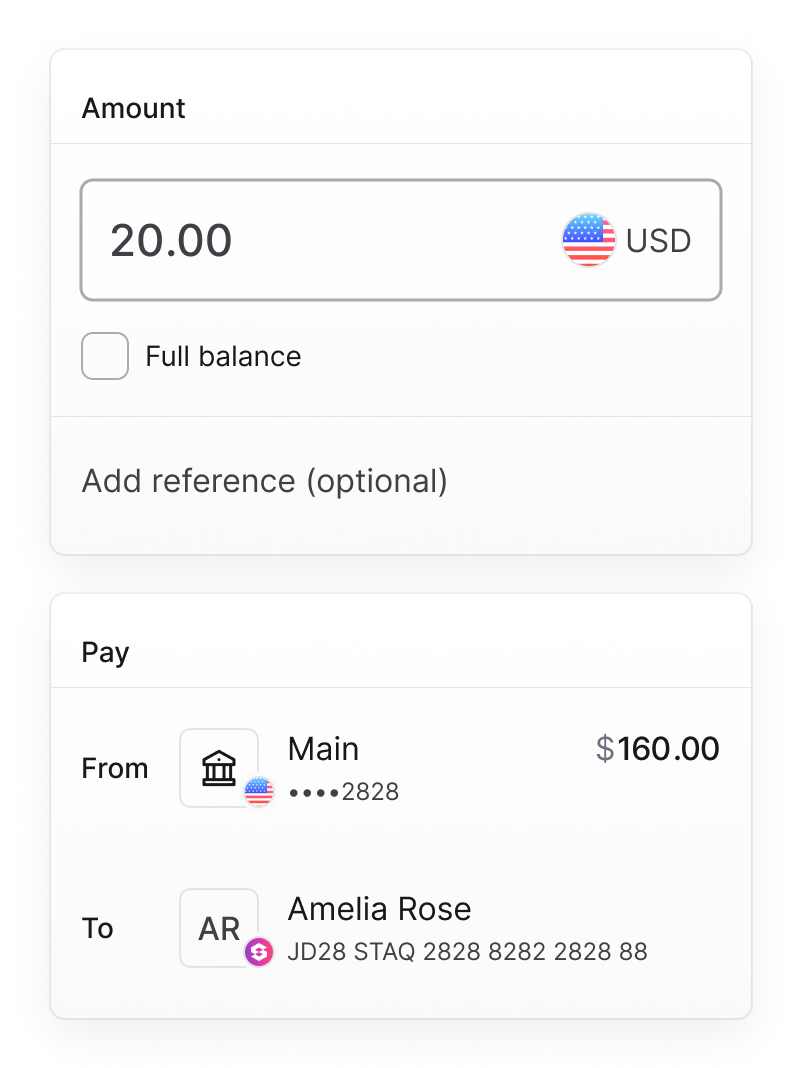Click the To label

coord(98,928)
